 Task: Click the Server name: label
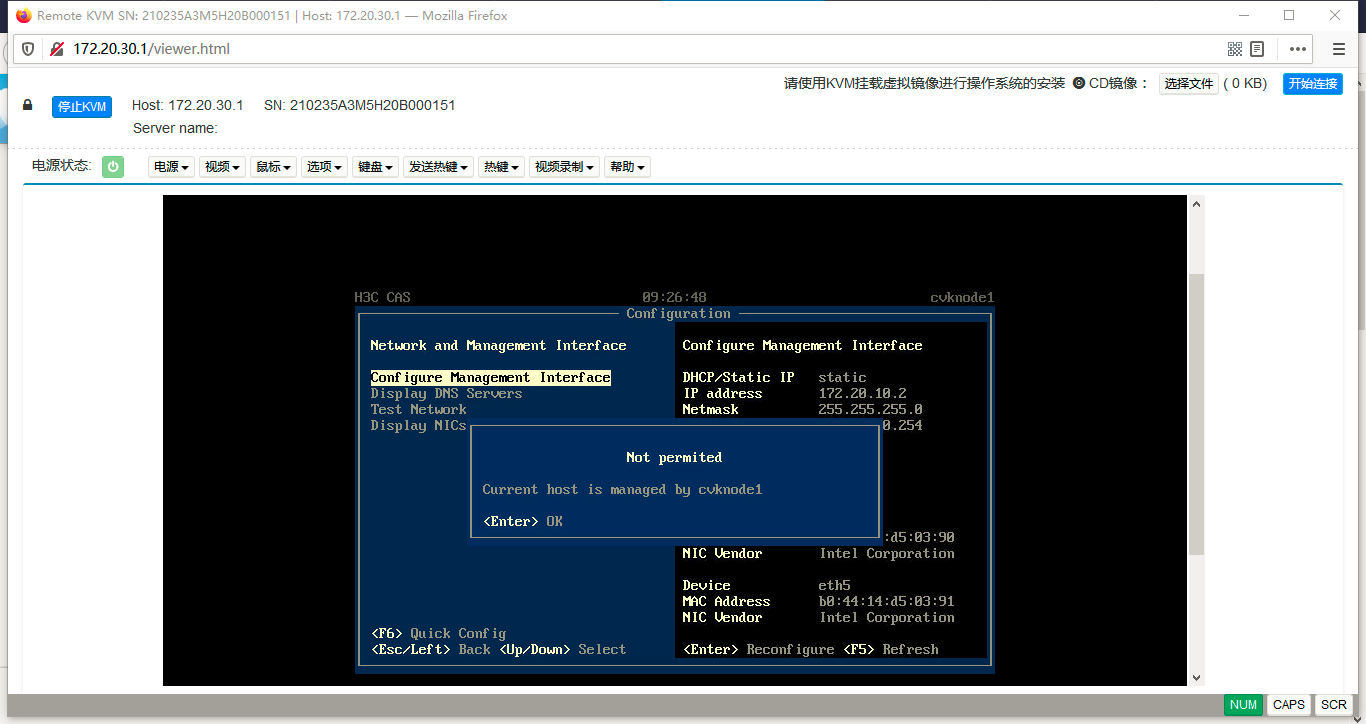175,128
